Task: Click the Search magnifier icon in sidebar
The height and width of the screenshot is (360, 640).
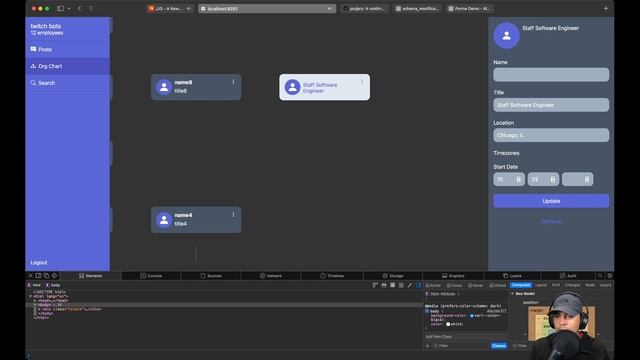Action: click(x=33, y=83)
